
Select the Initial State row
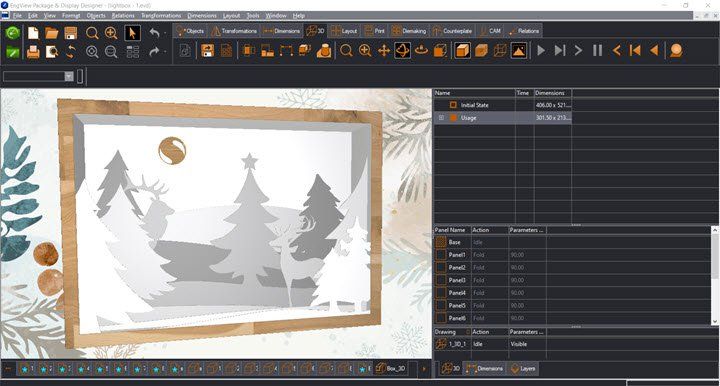pos(503,105)
